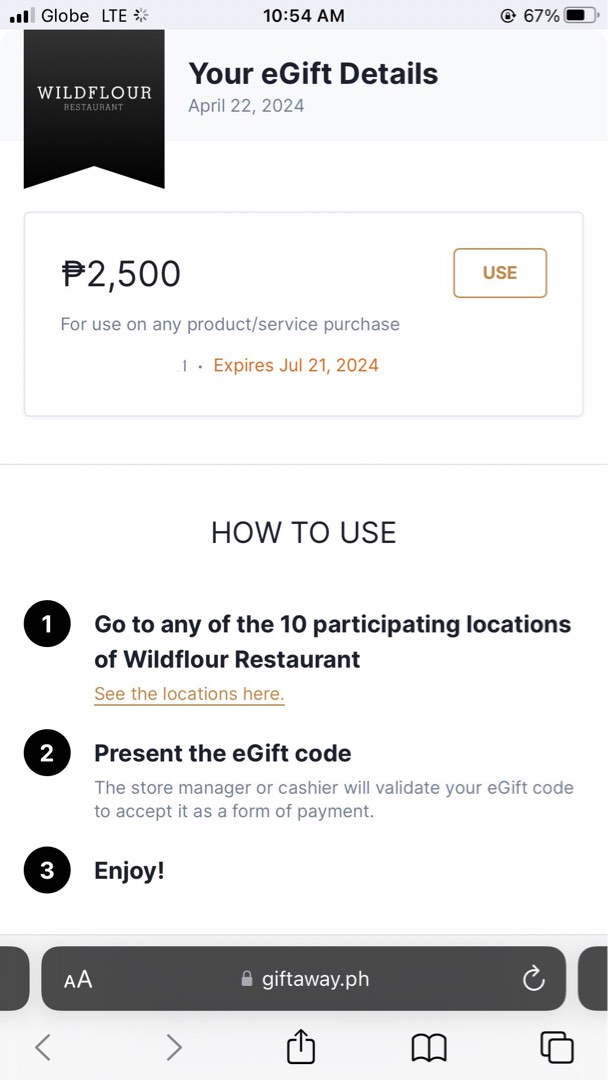
Task: Tap the partially visible tab on the right edge
Action: [x=598, y=979]
